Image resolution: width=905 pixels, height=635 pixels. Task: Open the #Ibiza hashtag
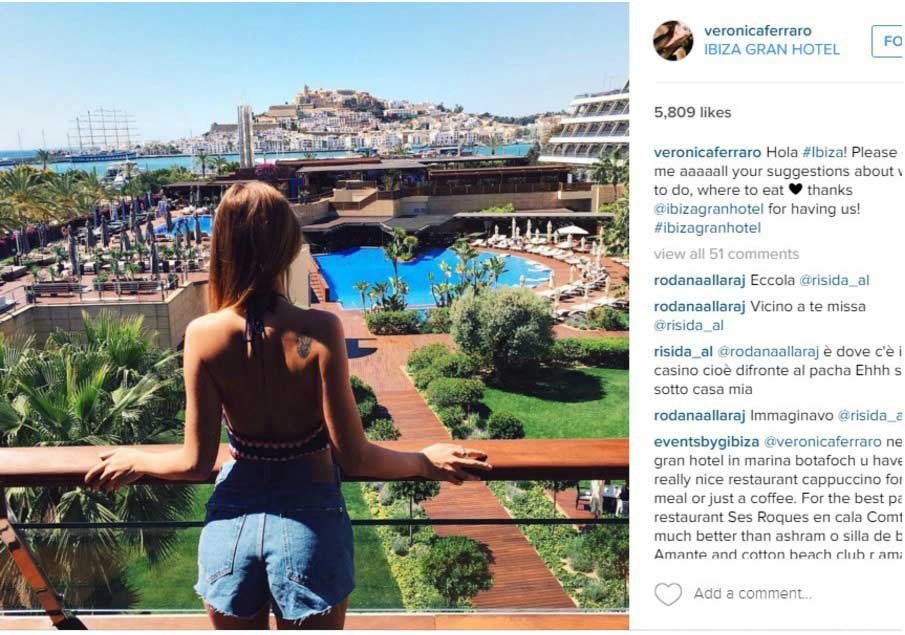[x=823, y=152]
